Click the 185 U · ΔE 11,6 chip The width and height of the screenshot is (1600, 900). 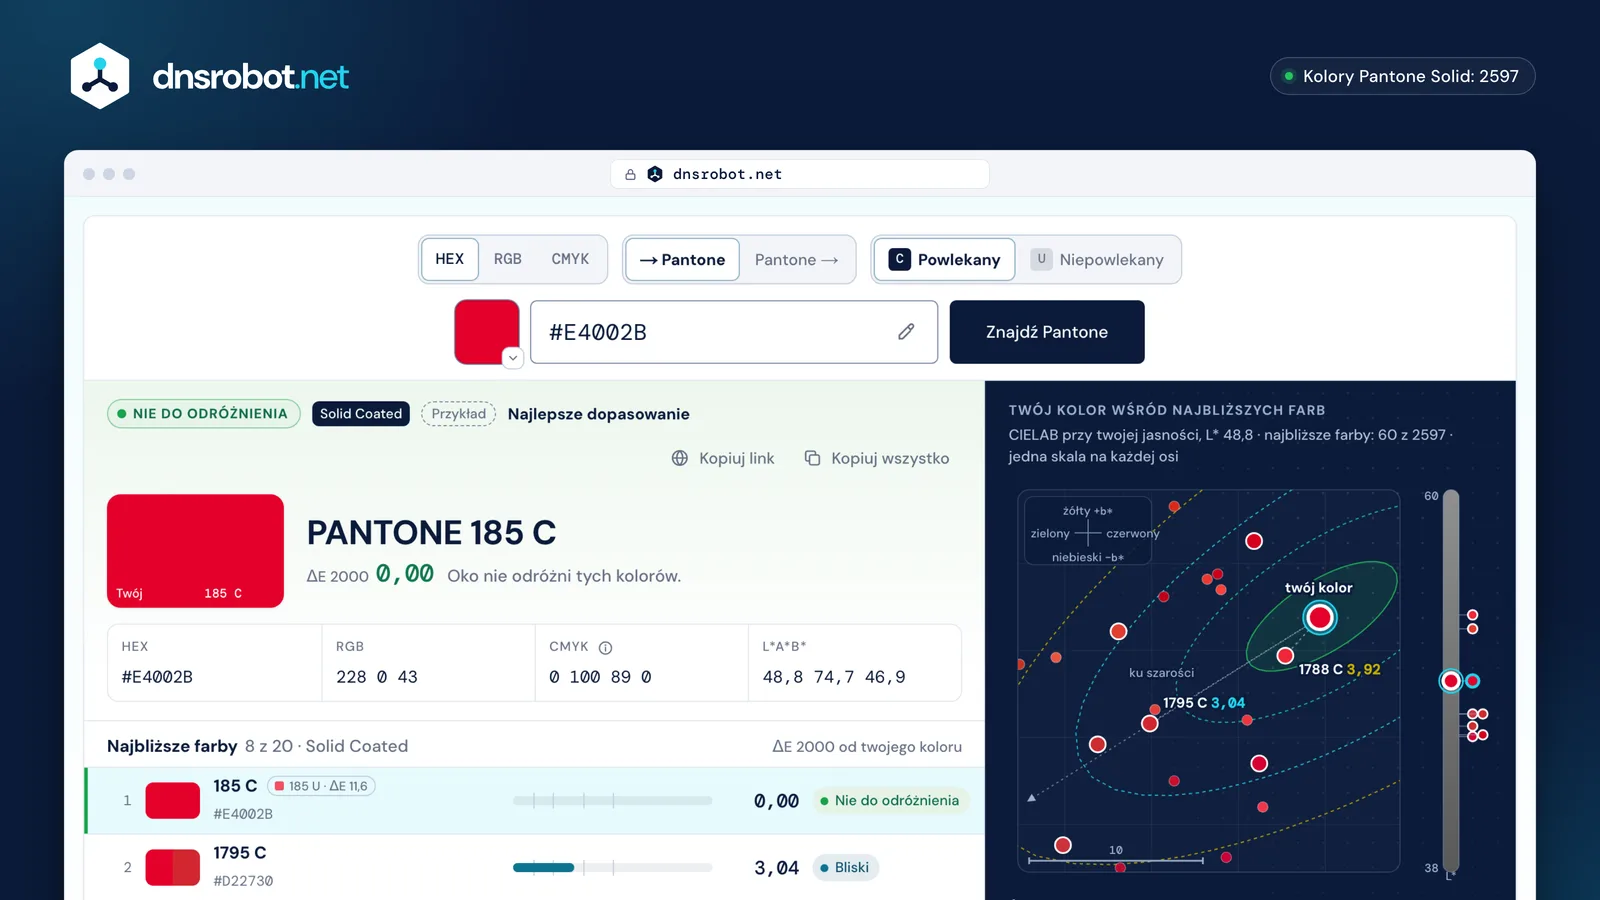[x=321, y=786]
